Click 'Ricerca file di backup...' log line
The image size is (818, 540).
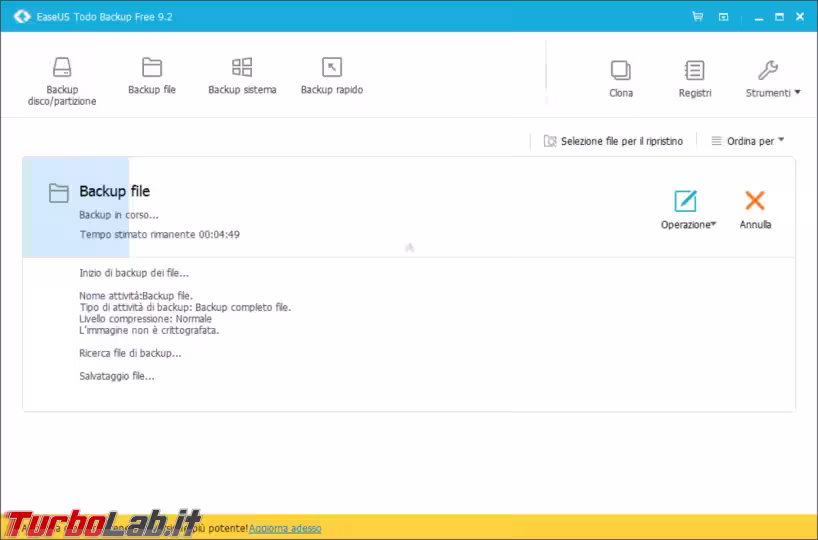(130, 353)
